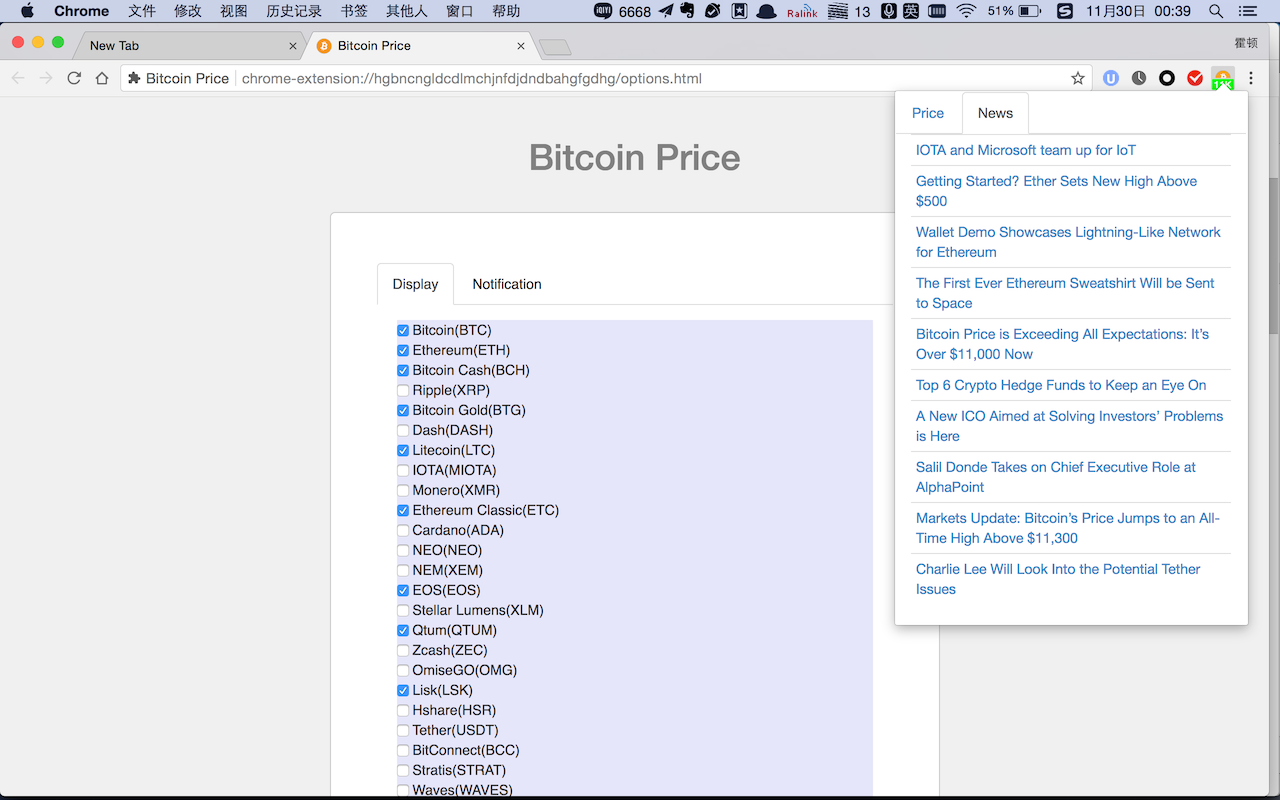Uncheck the Ethereum(ETH) checkbox
The image size is (1280, 800).
click(403, 350)
